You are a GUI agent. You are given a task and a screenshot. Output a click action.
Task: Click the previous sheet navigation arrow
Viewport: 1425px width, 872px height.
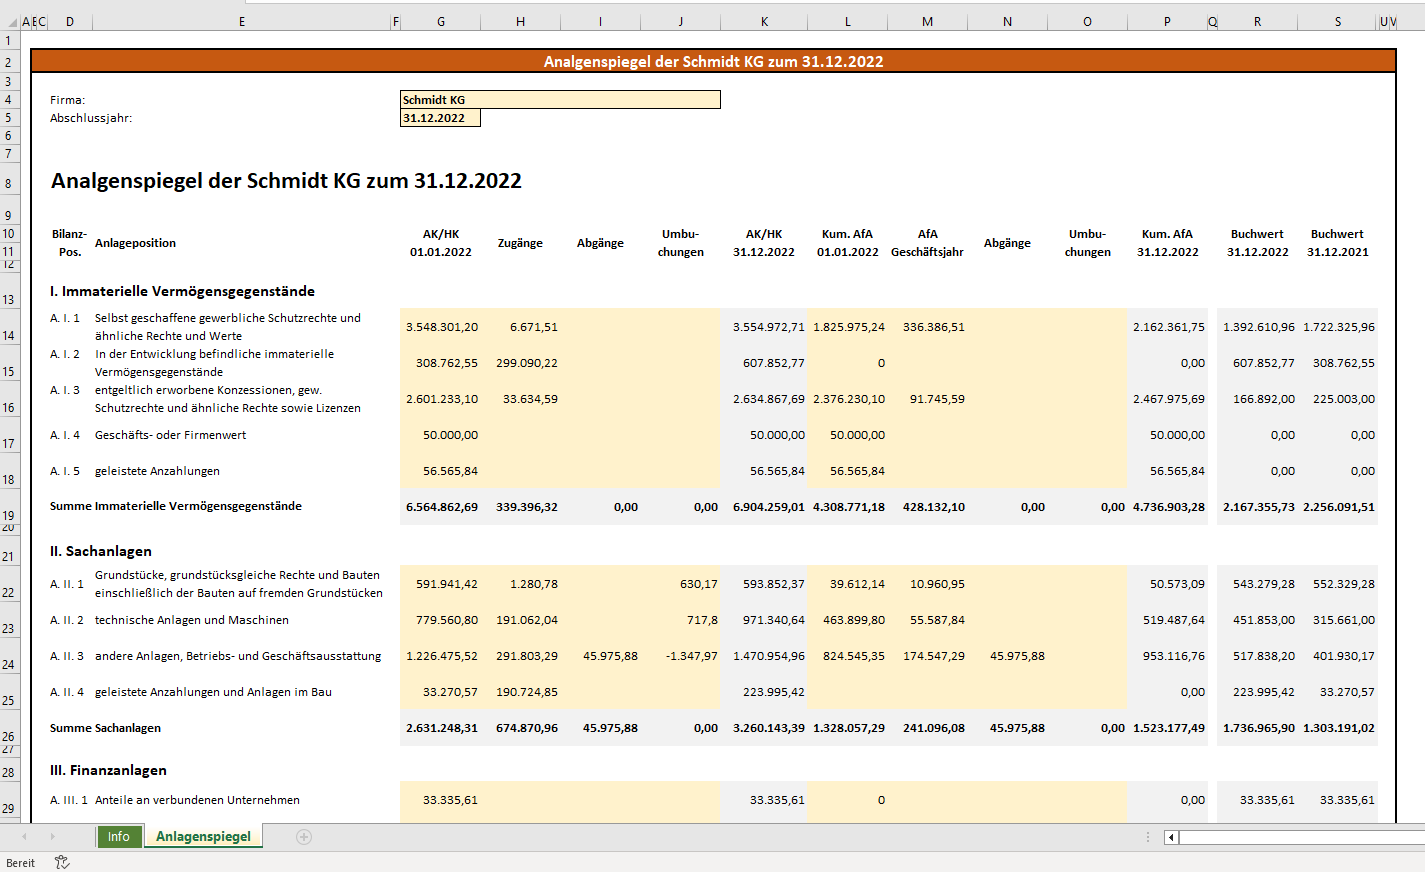click(x=24, y=837)
